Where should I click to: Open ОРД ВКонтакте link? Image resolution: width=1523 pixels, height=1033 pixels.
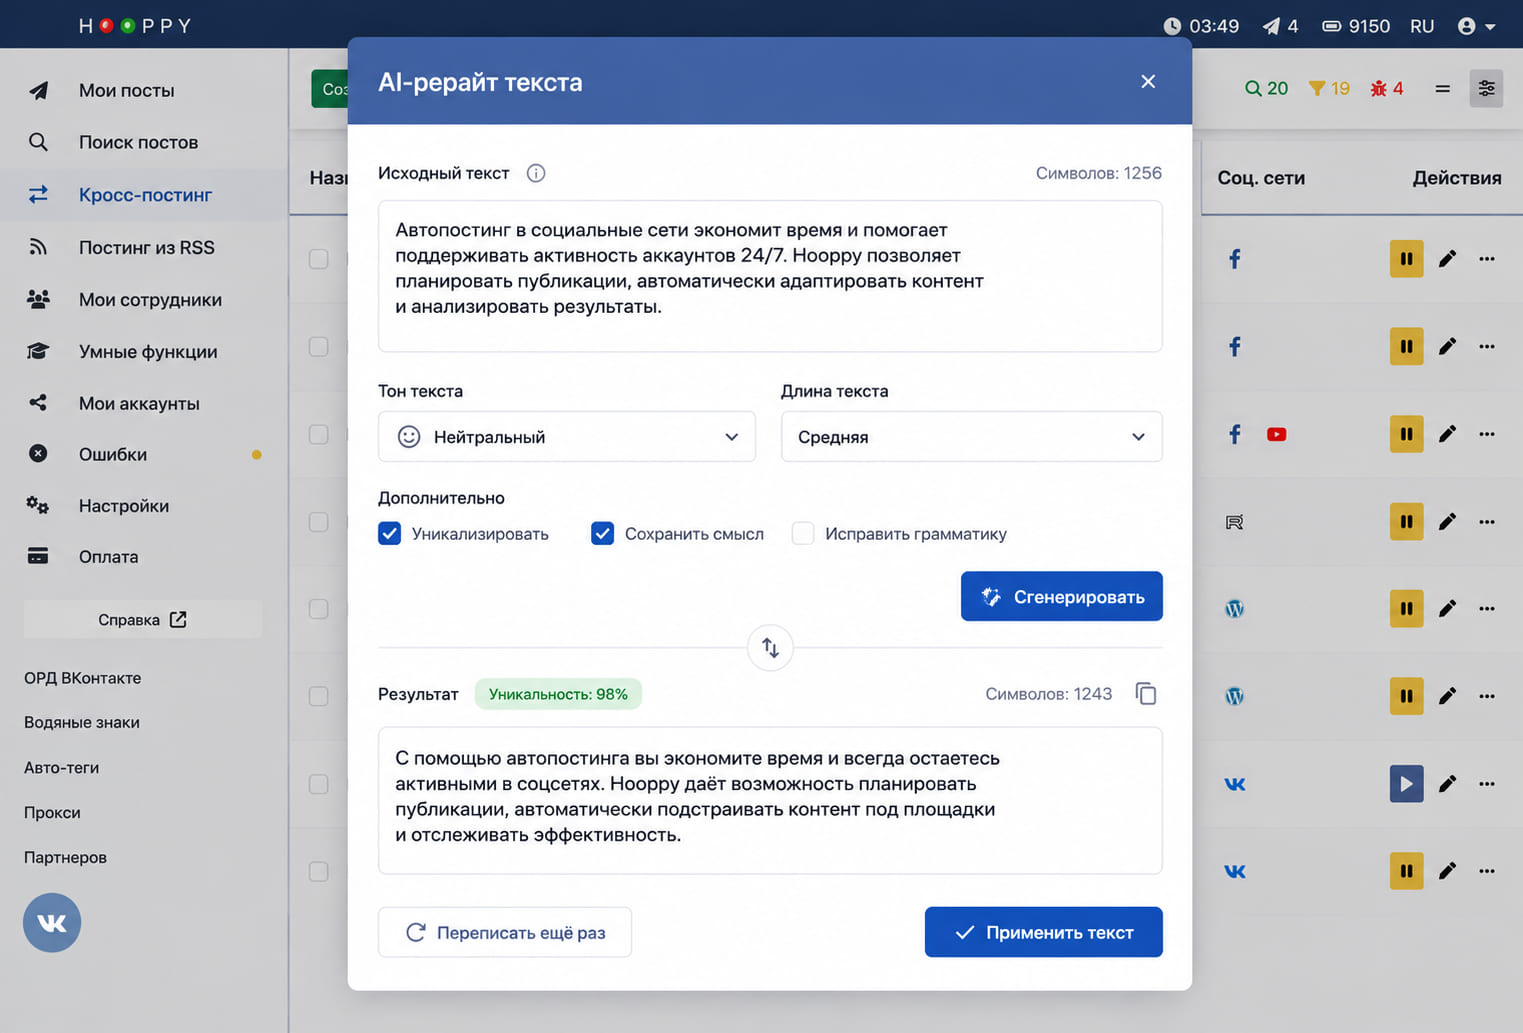82,678
